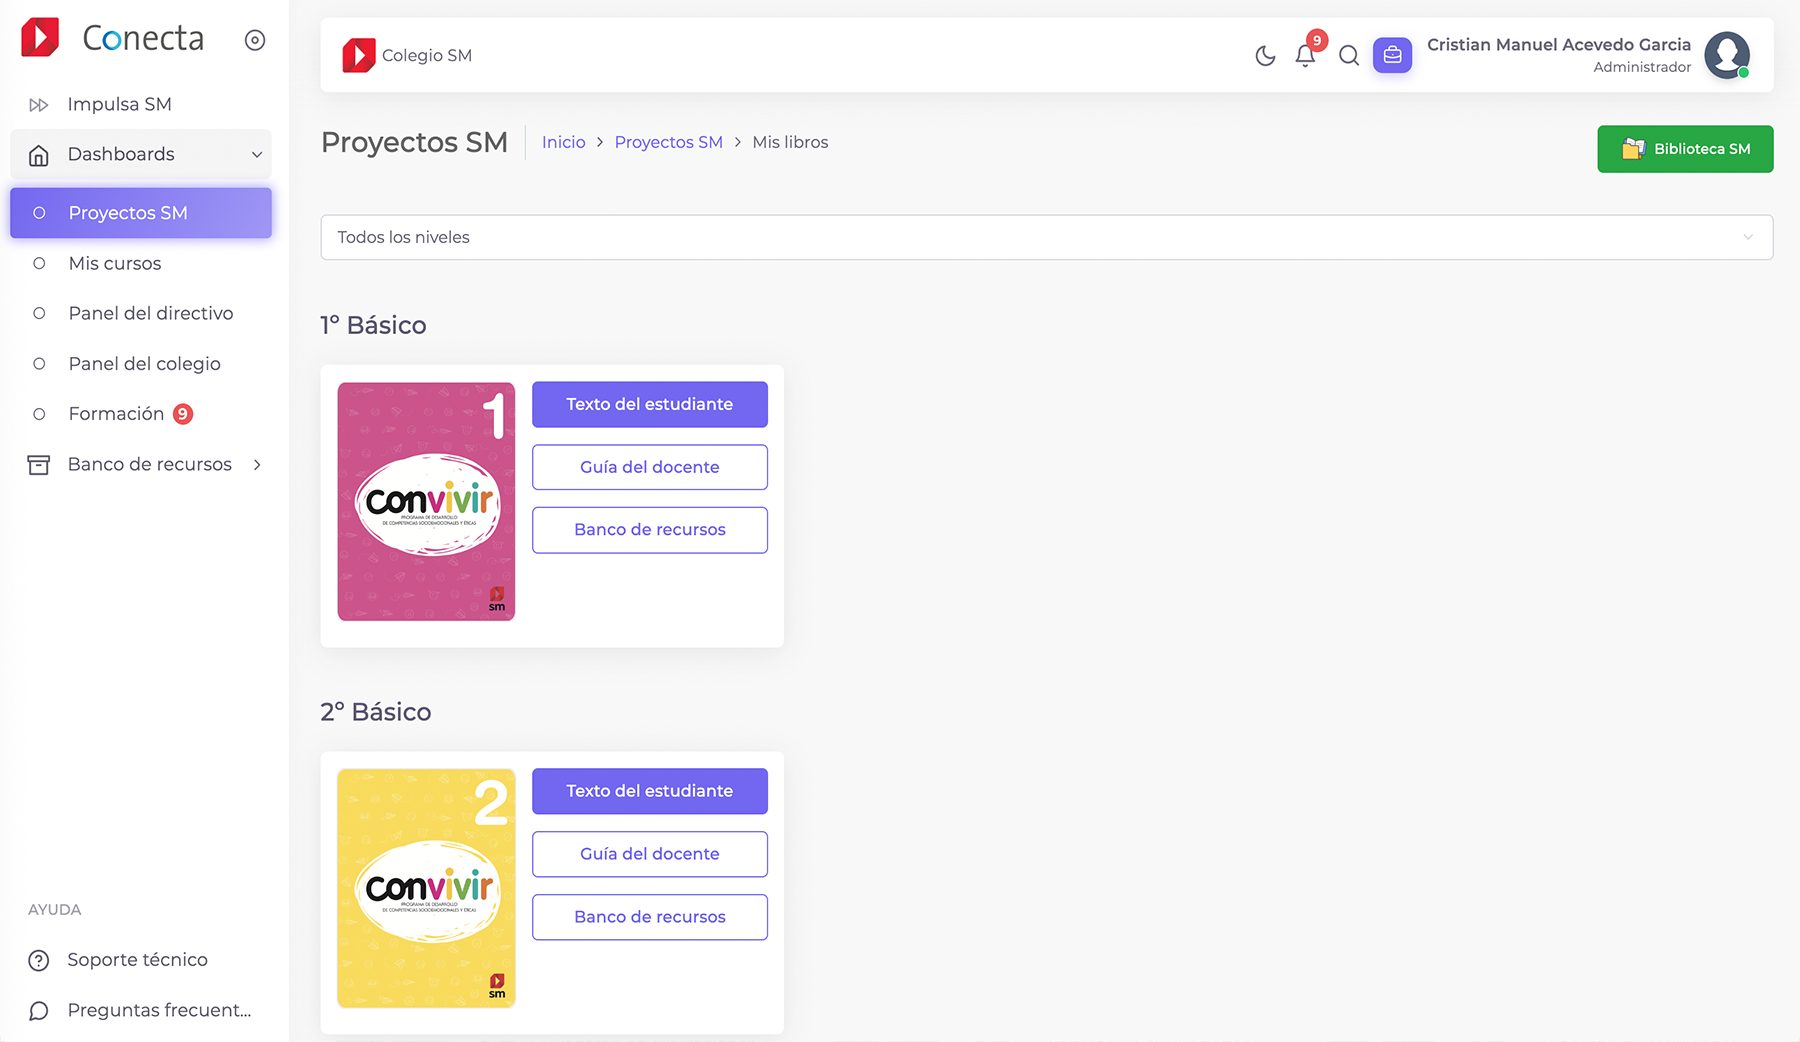Open Texto del estudiante for 1° Básico

[650, 404]
